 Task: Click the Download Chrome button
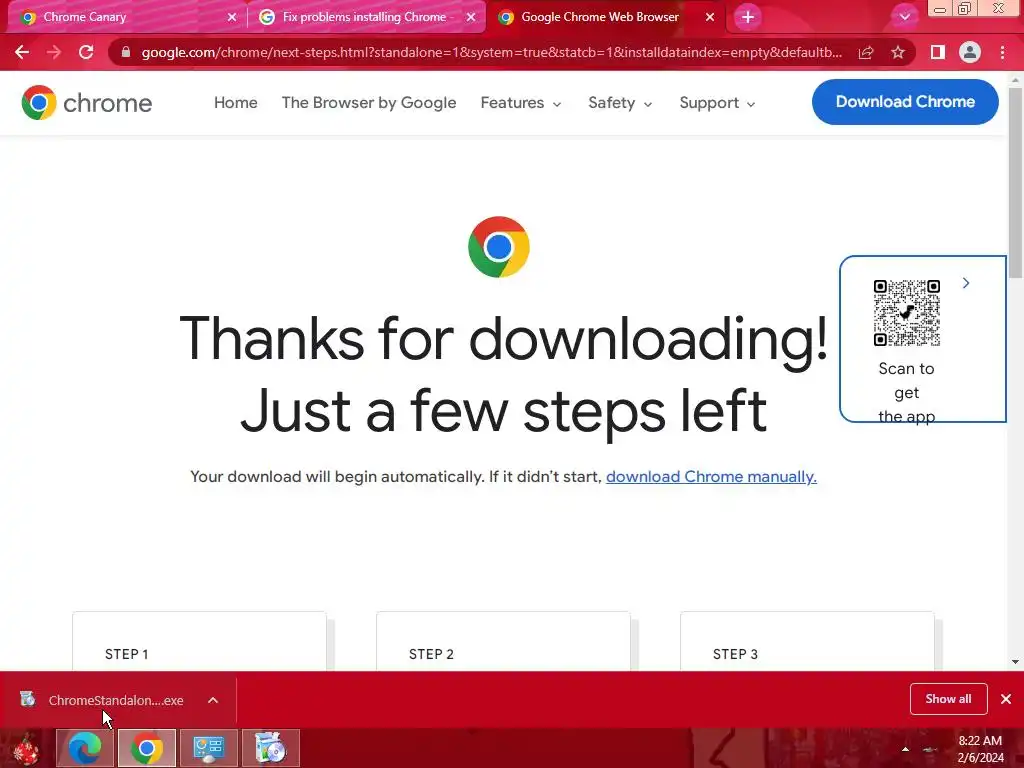[x=905, y=102]
